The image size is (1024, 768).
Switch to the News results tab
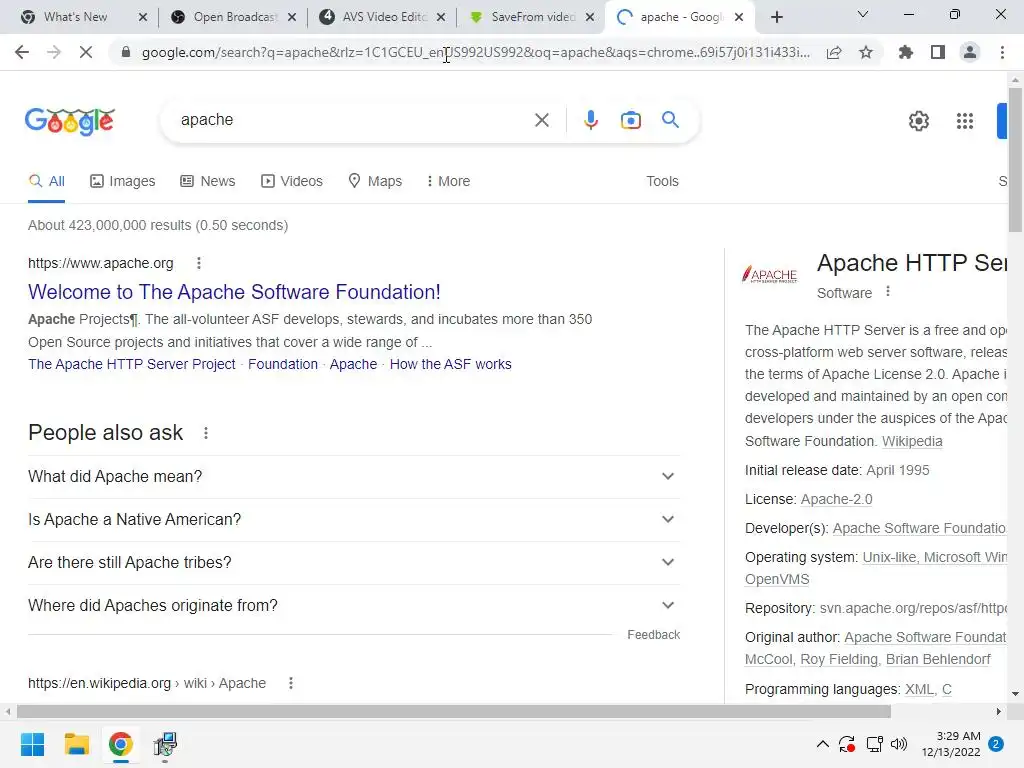tap(208, 181)
